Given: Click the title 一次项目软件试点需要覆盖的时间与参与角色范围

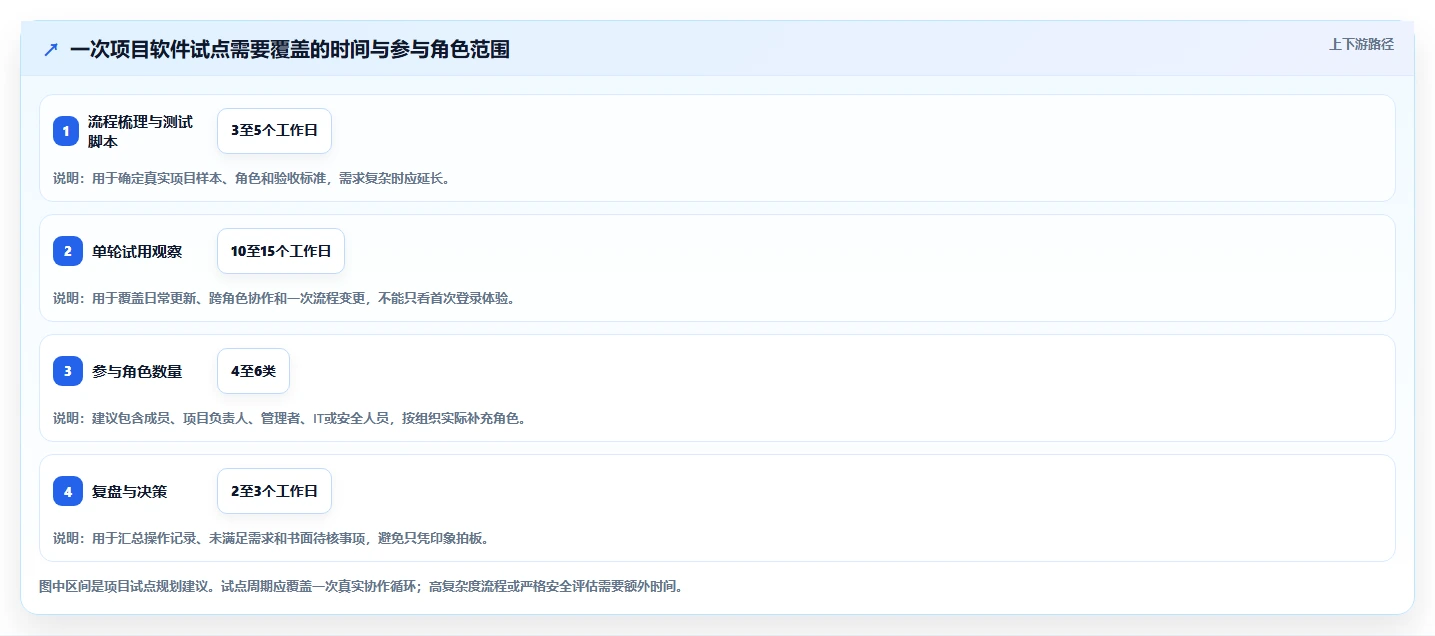Looking at the screenshot, I should click(290, 49).
